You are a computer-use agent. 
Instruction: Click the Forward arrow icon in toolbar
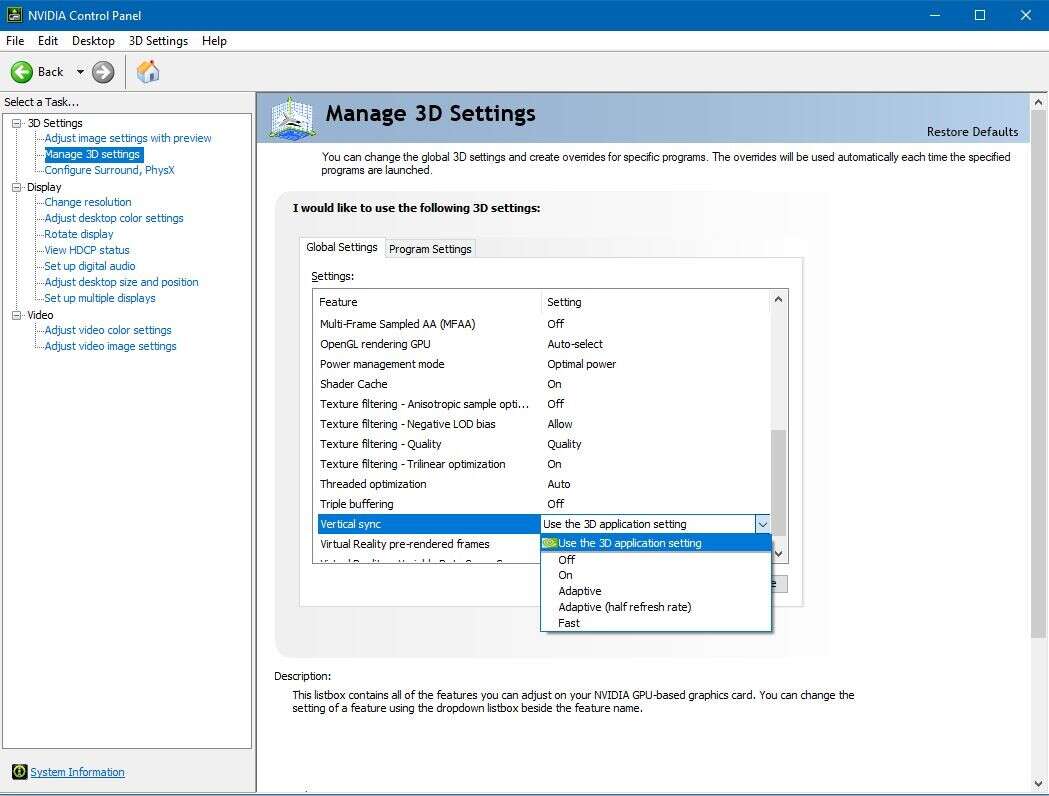pos(103,72)
